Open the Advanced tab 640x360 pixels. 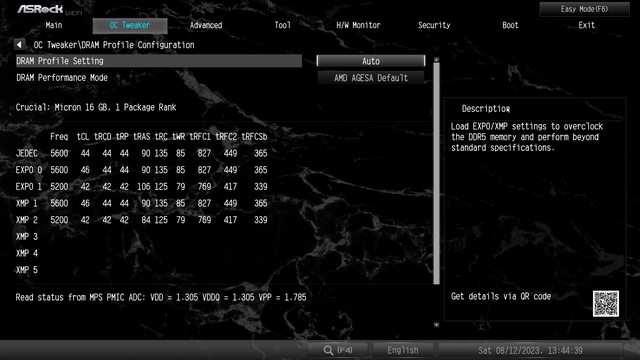[206, 25]
